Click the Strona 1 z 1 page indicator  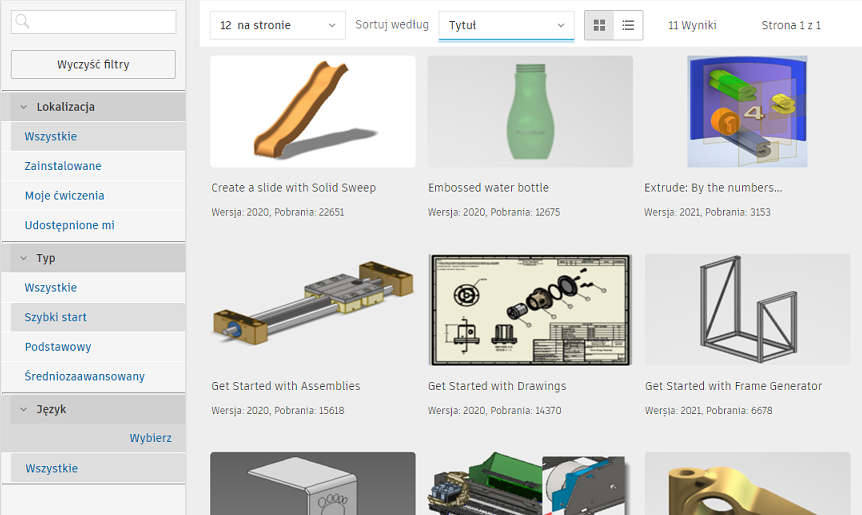pyautogui.click(x=791, y=25)
